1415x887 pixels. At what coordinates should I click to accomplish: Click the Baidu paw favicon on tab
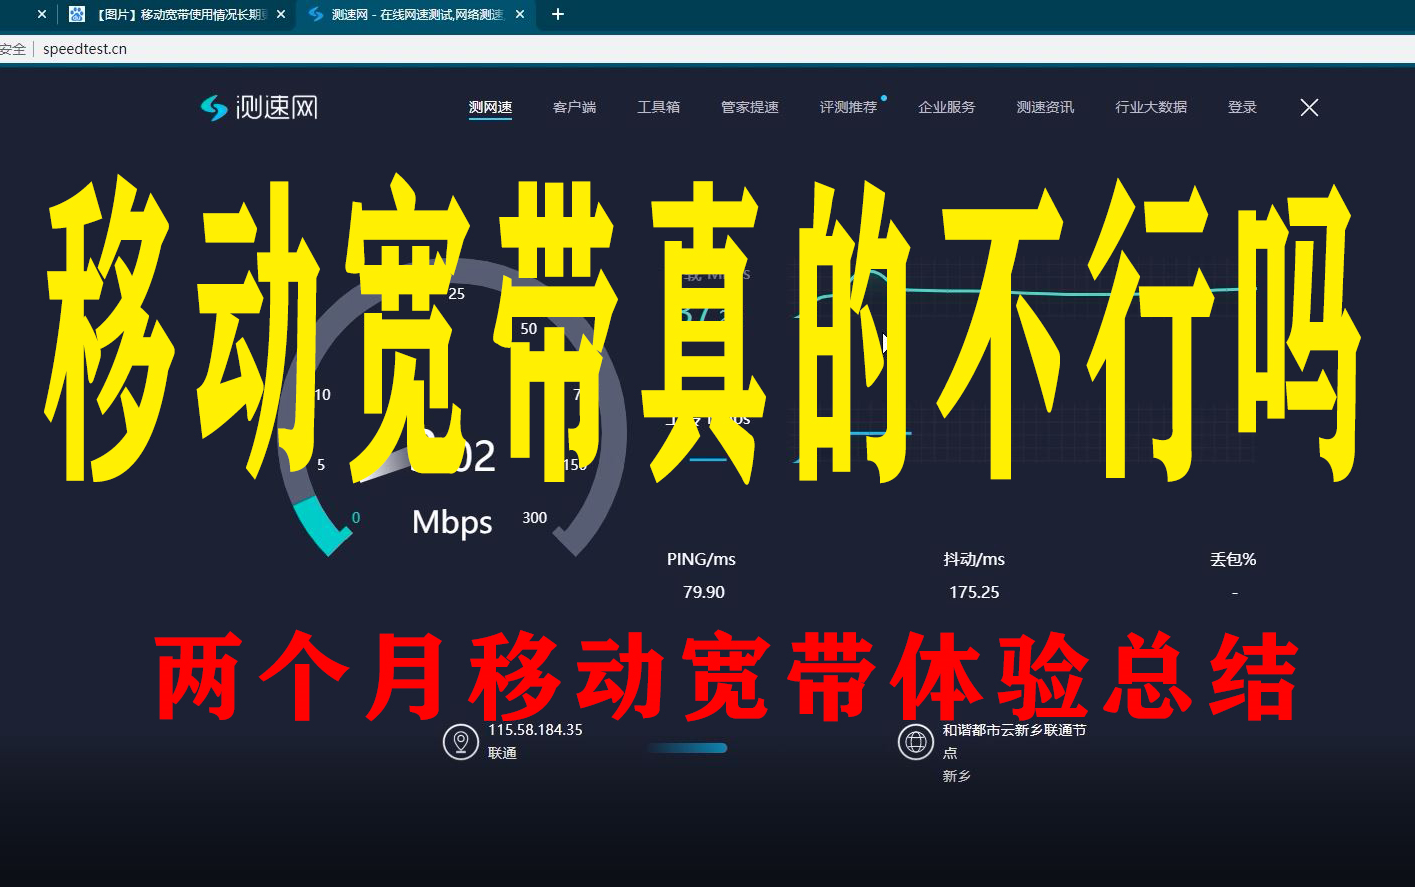[77, 14]
